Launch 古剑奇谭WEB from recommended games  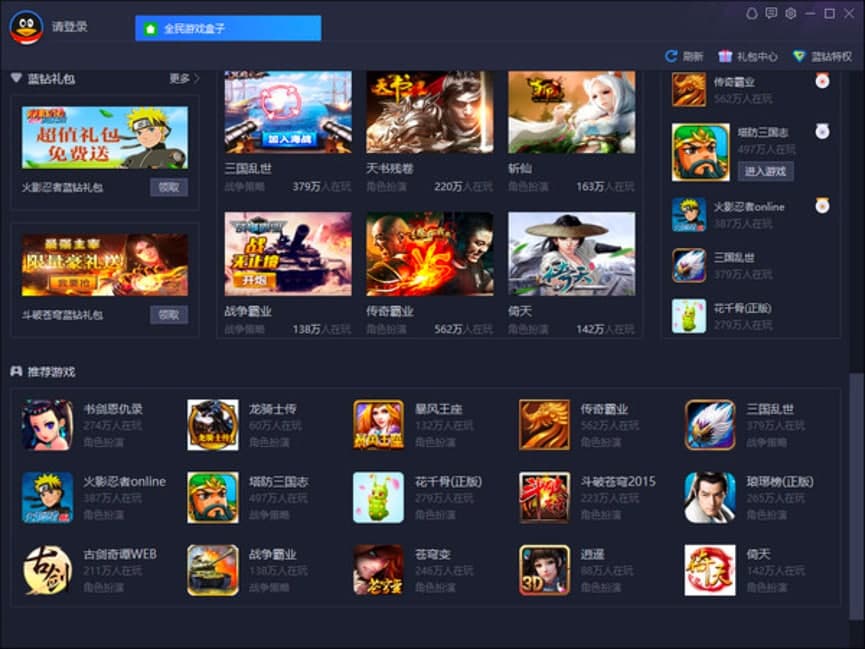[47, 570]
